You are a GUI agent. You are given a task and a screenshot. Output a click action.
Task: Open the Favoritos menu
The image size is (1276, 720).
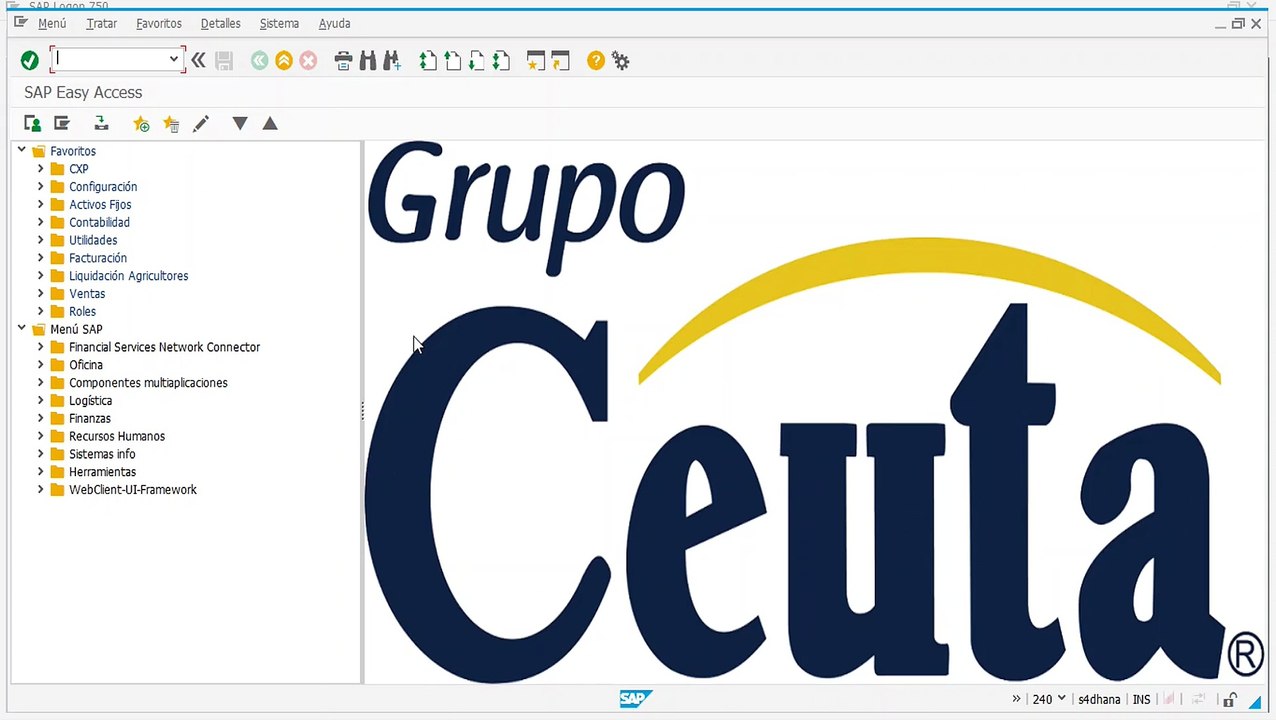[159, 23]
